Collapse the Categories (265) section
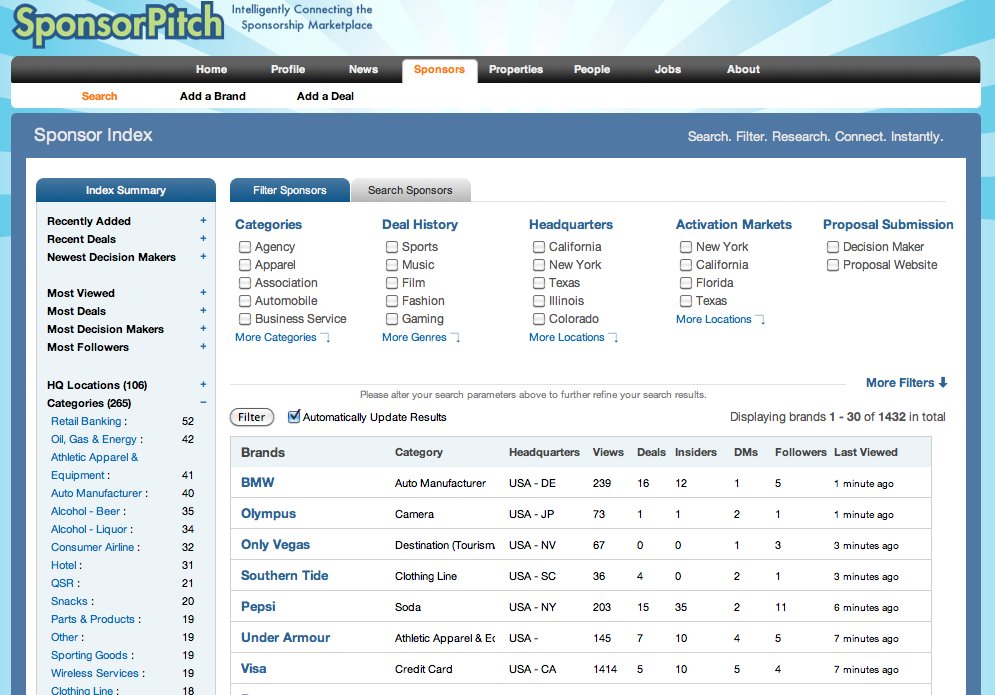The image size is (995, 695). pyautogui.click(x=203, y=402)
